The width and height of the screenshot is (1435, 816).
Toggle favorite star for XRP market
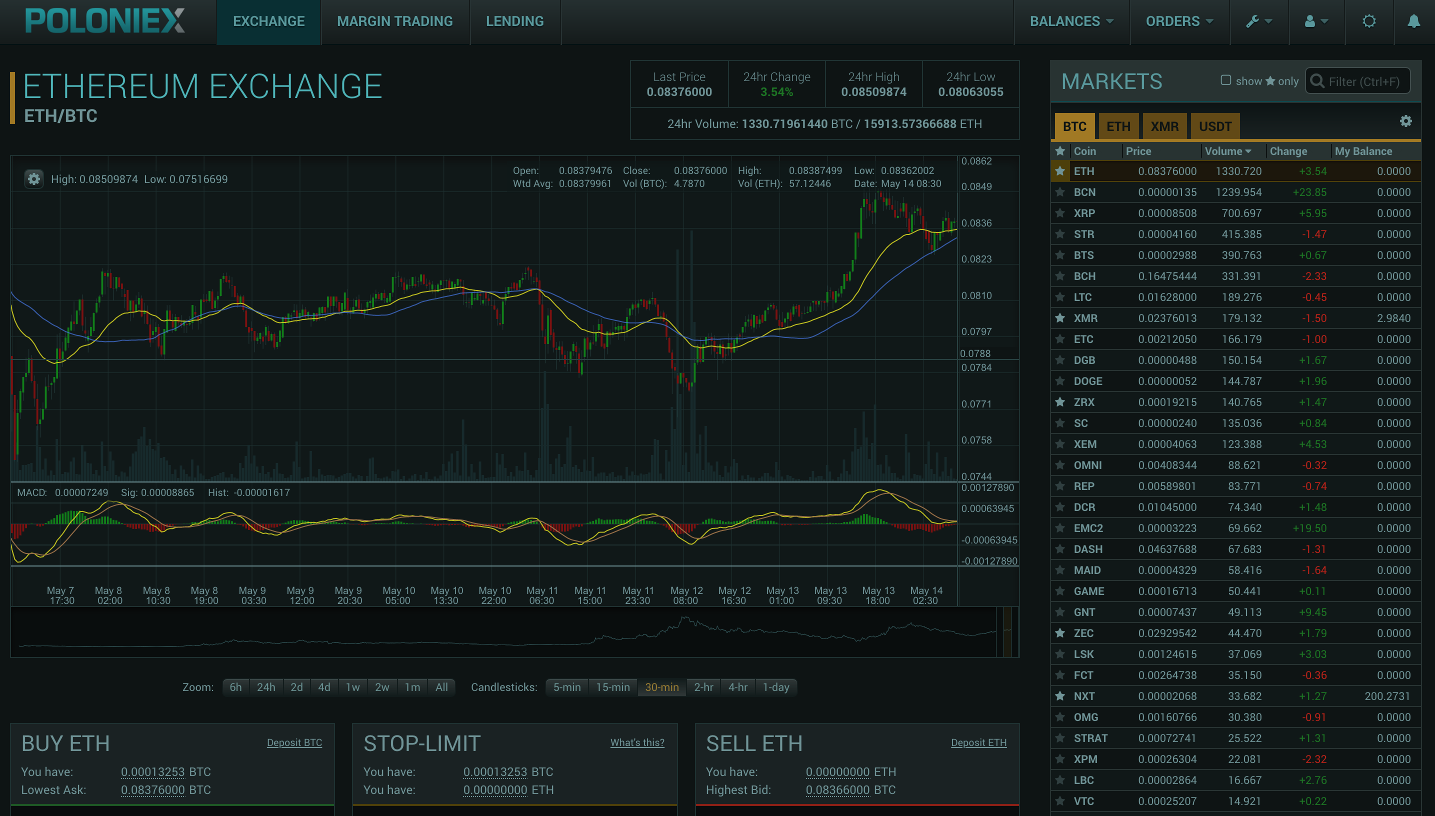pyautogui.click(x=1060, y=213)
